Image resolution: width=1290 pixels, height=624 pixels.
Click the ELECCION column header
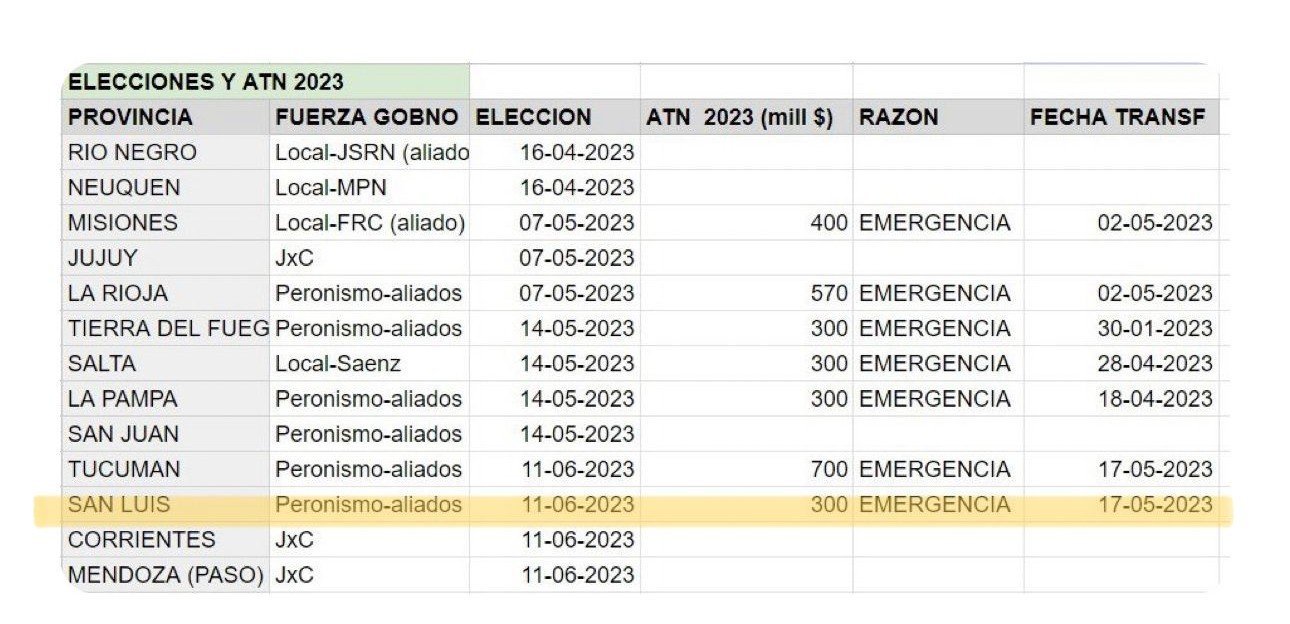[533, 117]
